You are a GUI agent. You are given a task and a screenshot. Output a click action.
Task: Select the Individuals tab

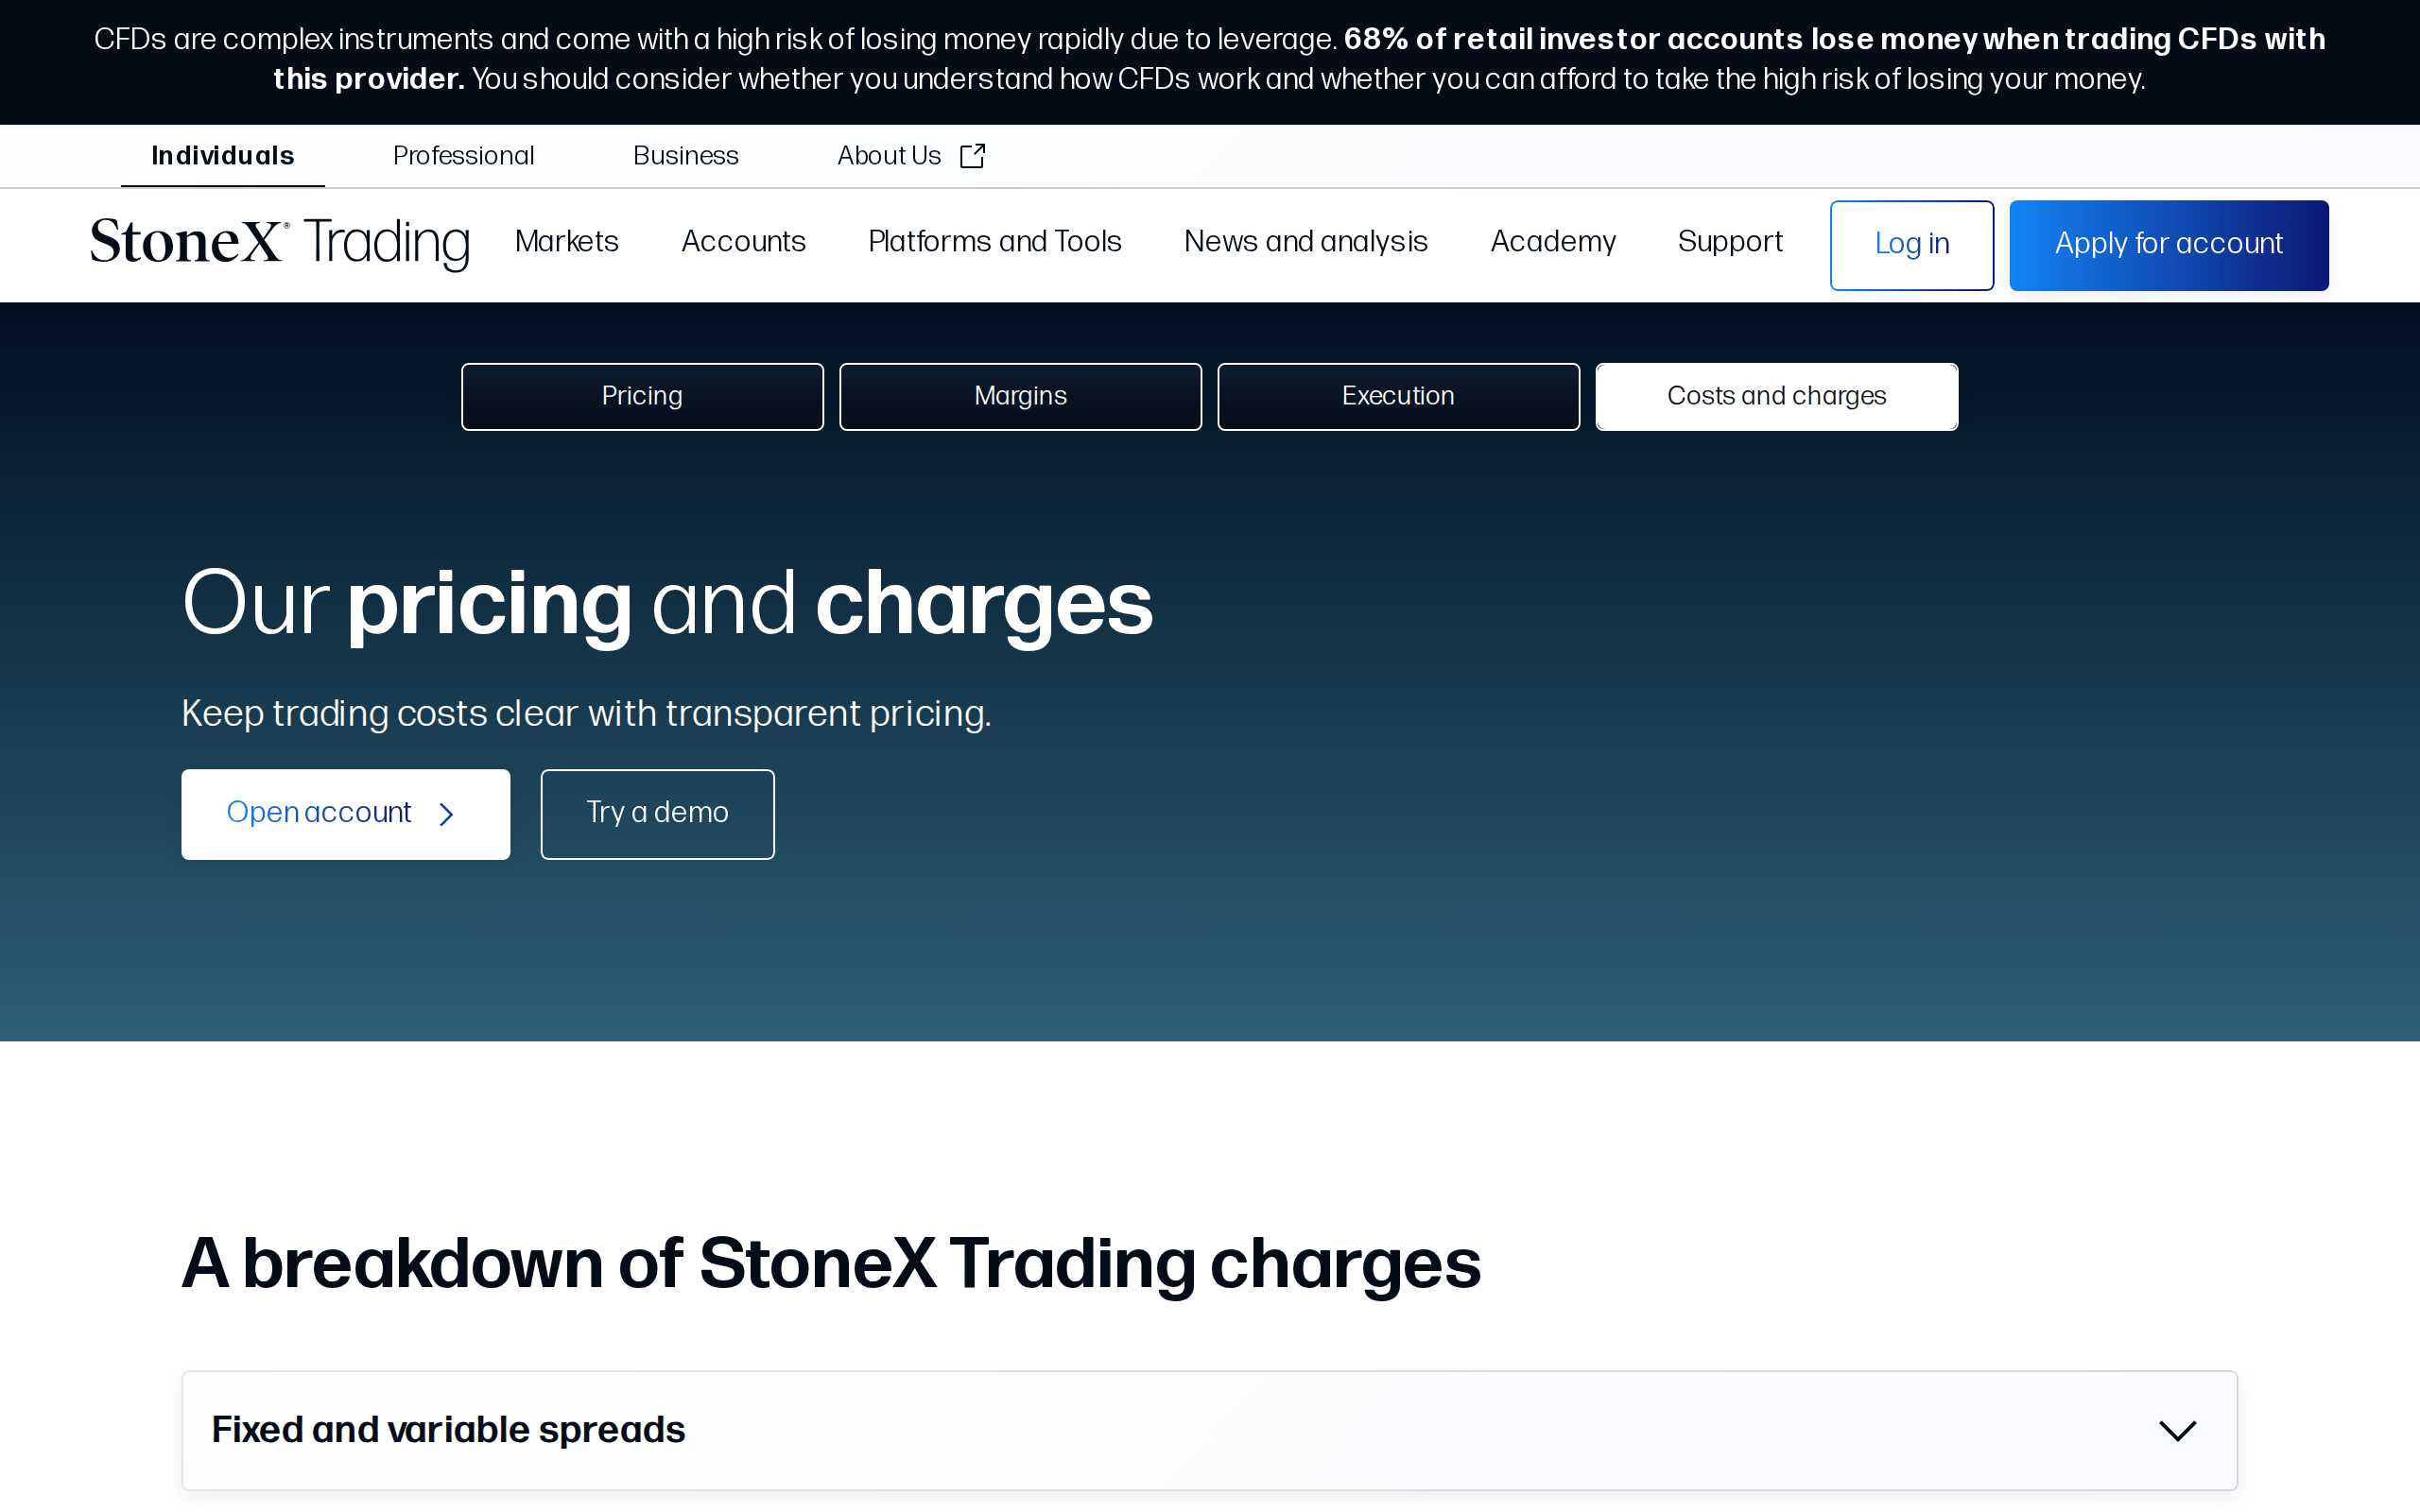223,156
